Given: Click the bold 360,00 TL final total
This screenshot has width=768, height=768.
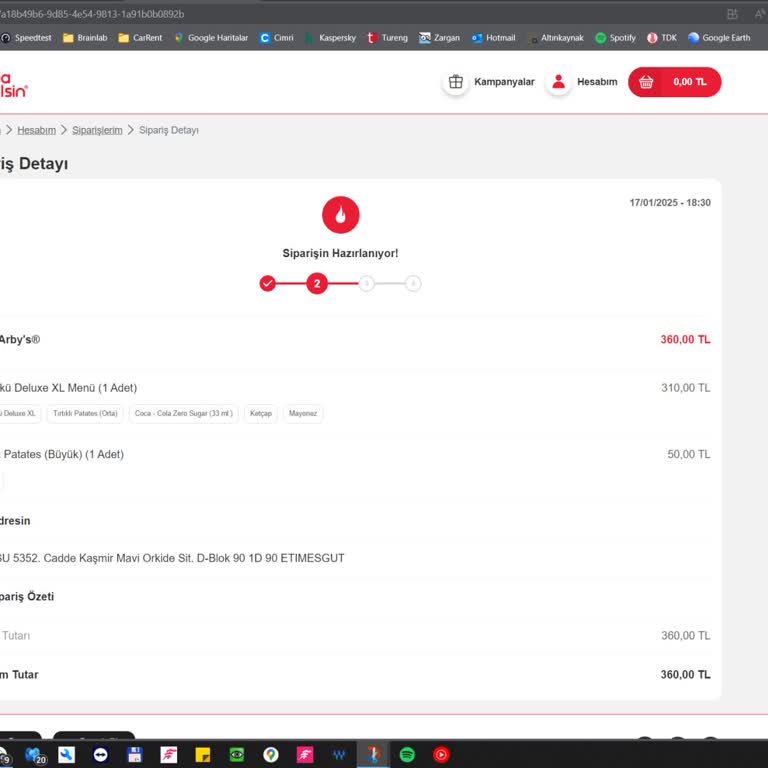Looking at the screenshot, I should 685,675.
